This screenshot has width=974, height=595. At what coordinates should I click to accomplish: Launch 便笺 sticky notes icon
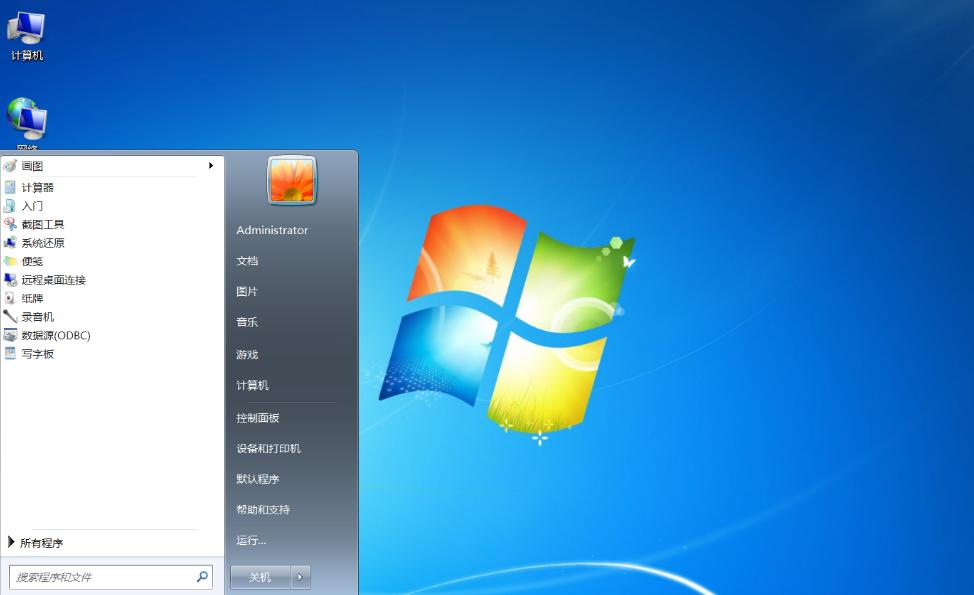click(x=10, y=261)
